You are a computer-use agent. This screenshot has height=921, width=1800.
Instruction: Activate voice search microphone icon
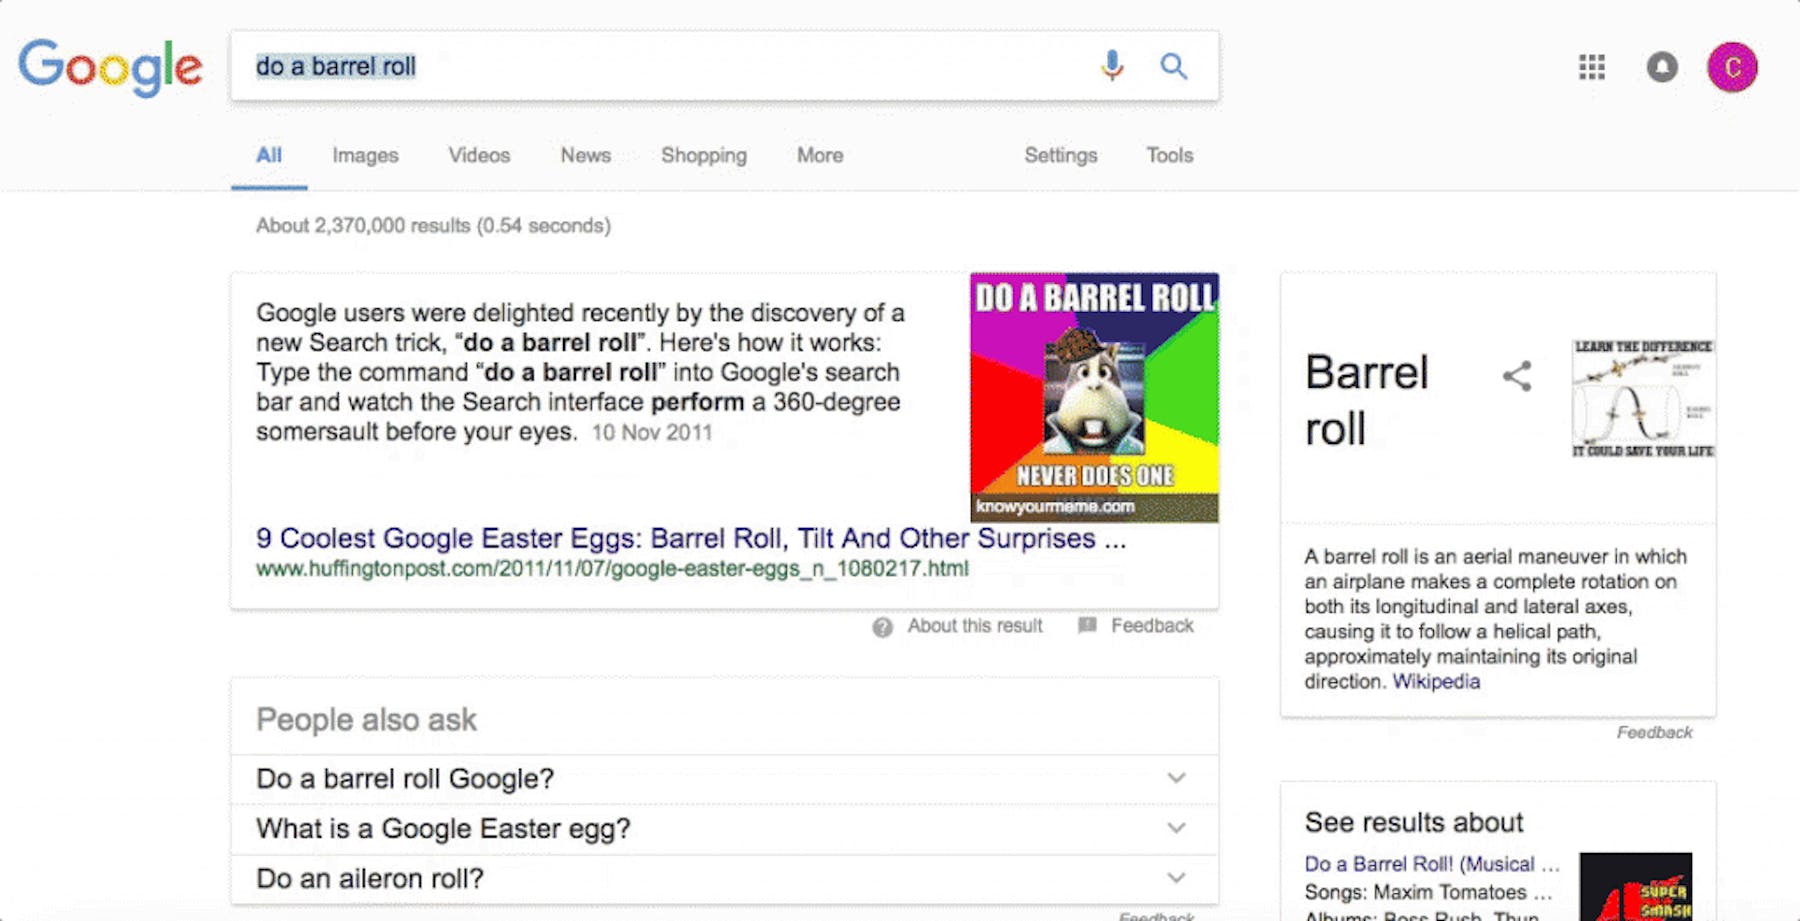click(x=1112, y=66)
